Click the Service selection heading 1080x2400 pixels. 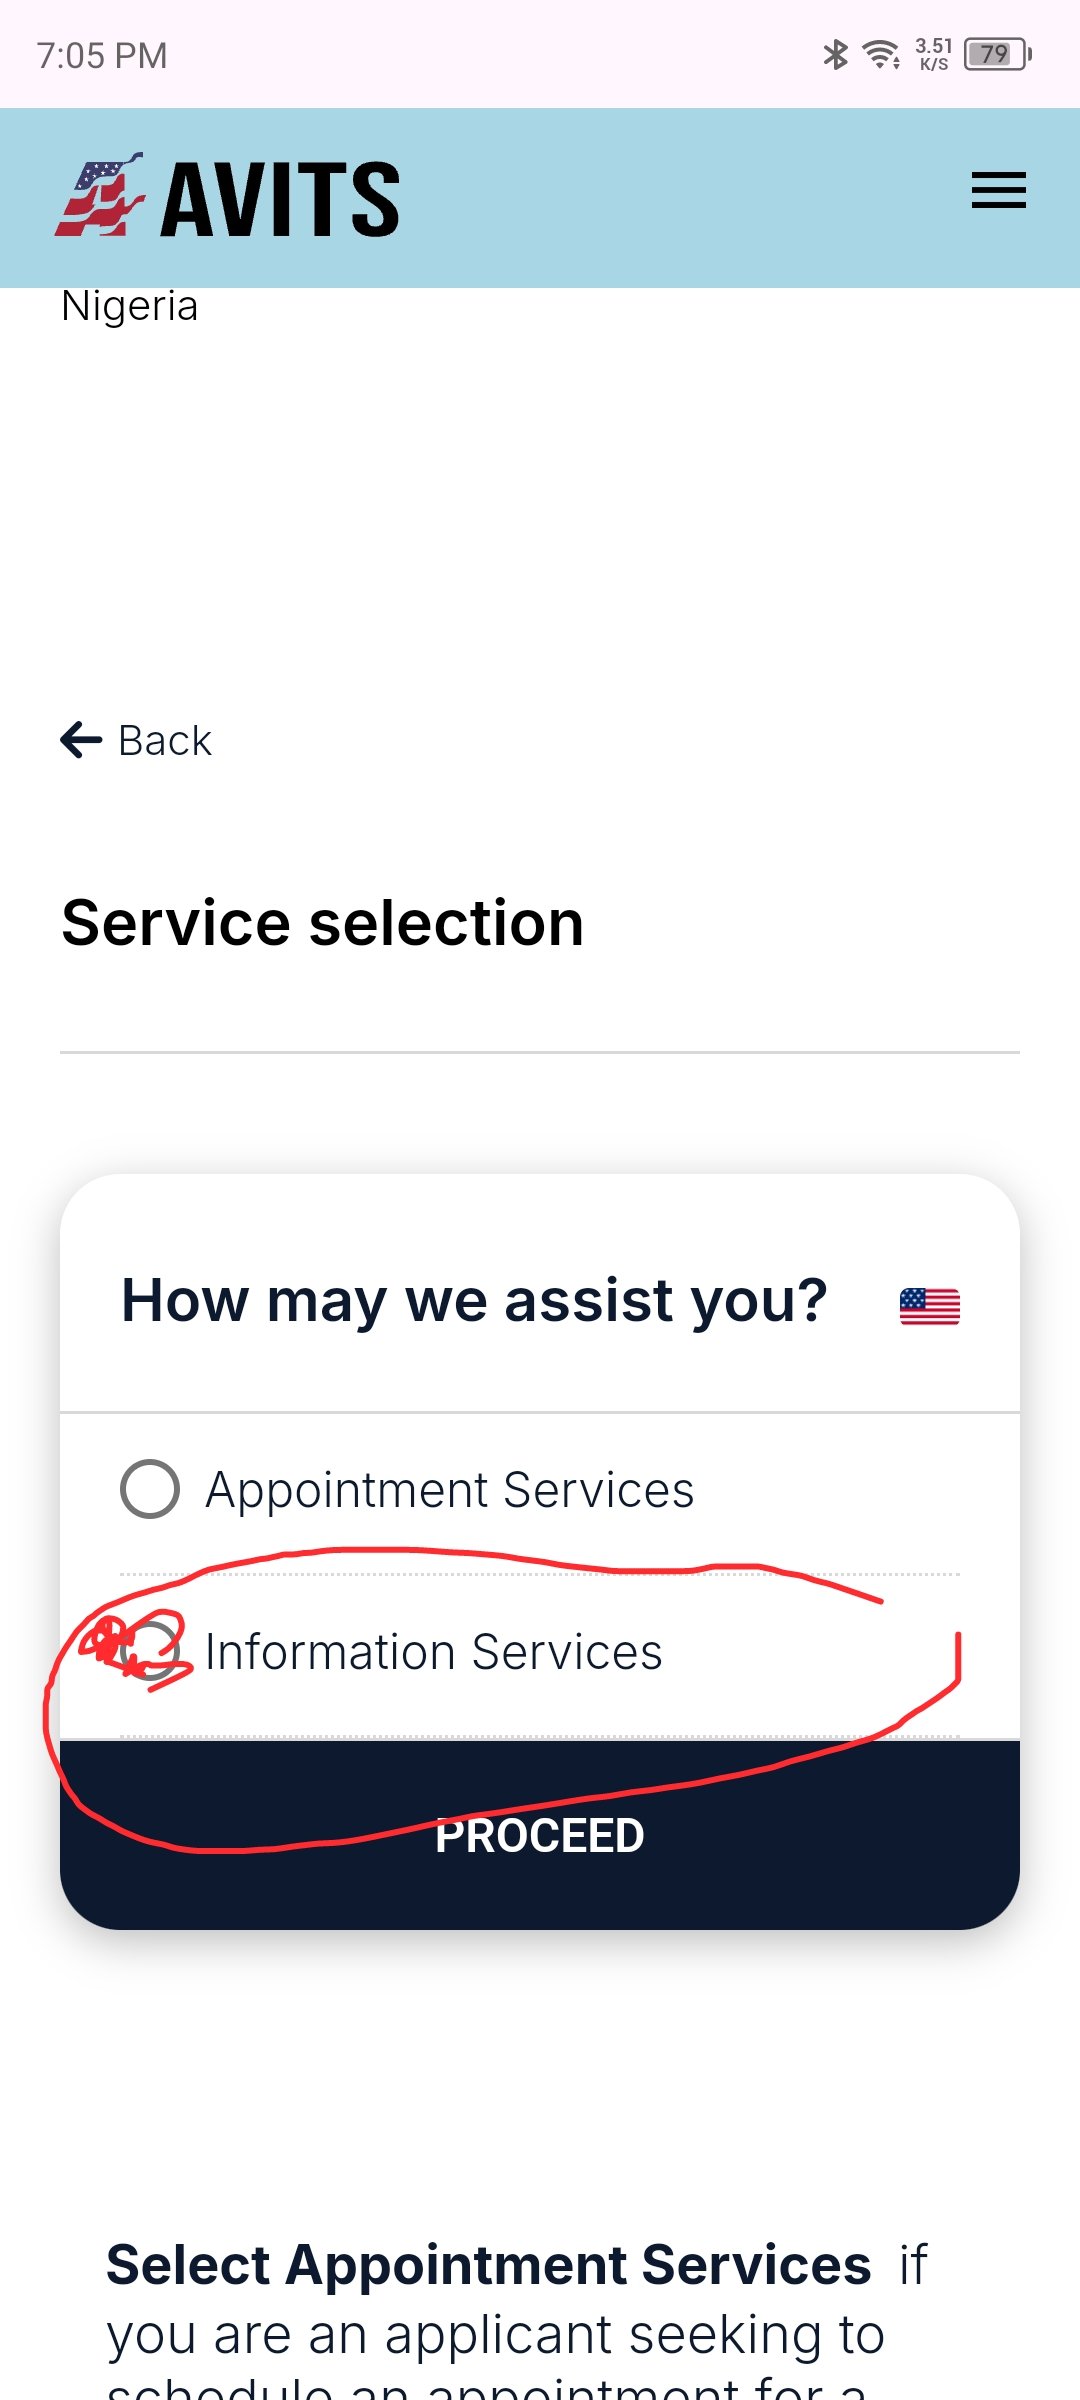[x=322, y=922]
